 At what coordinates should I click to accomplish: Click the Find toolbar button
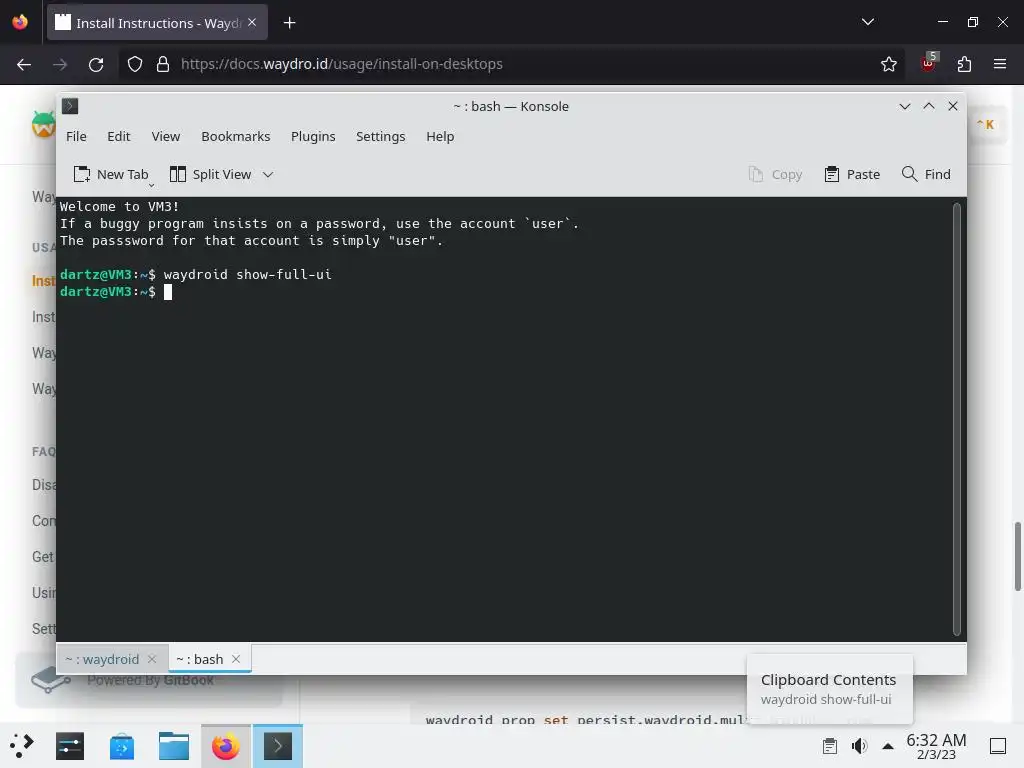click(926, 174)
